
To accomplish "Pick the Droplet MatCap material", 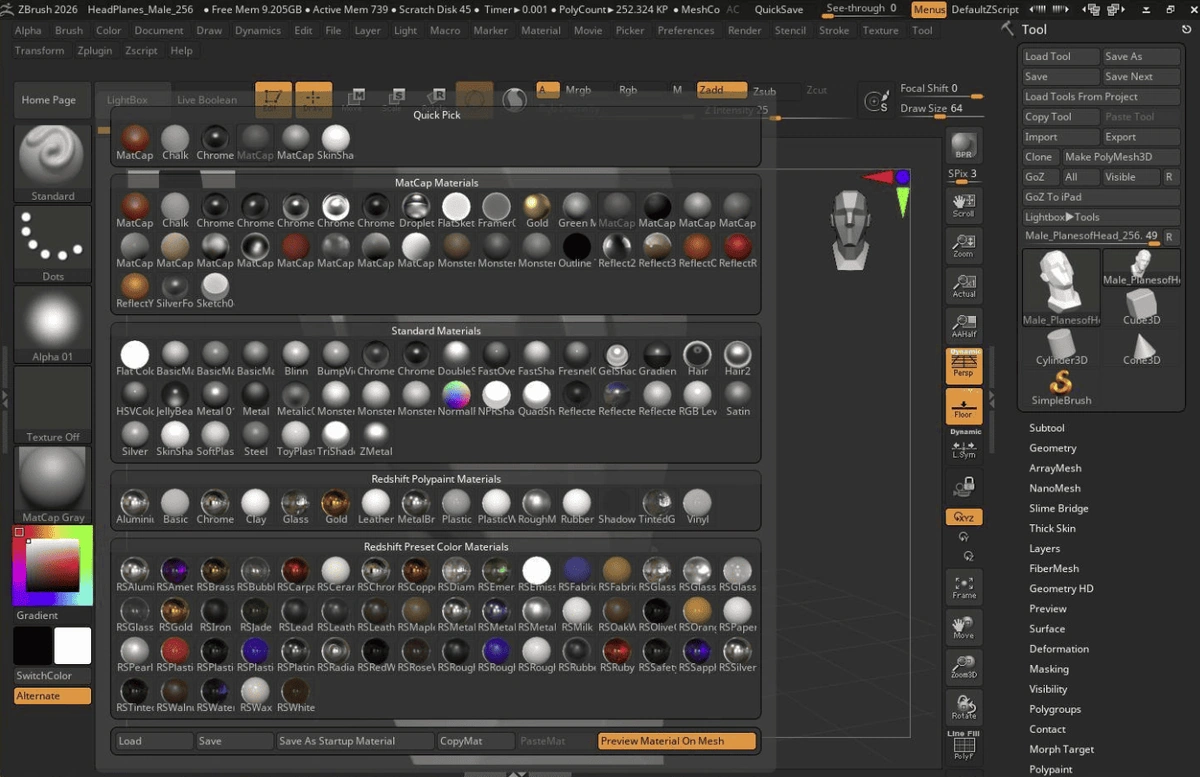I will pyautogui.click(x=416, y=211).
